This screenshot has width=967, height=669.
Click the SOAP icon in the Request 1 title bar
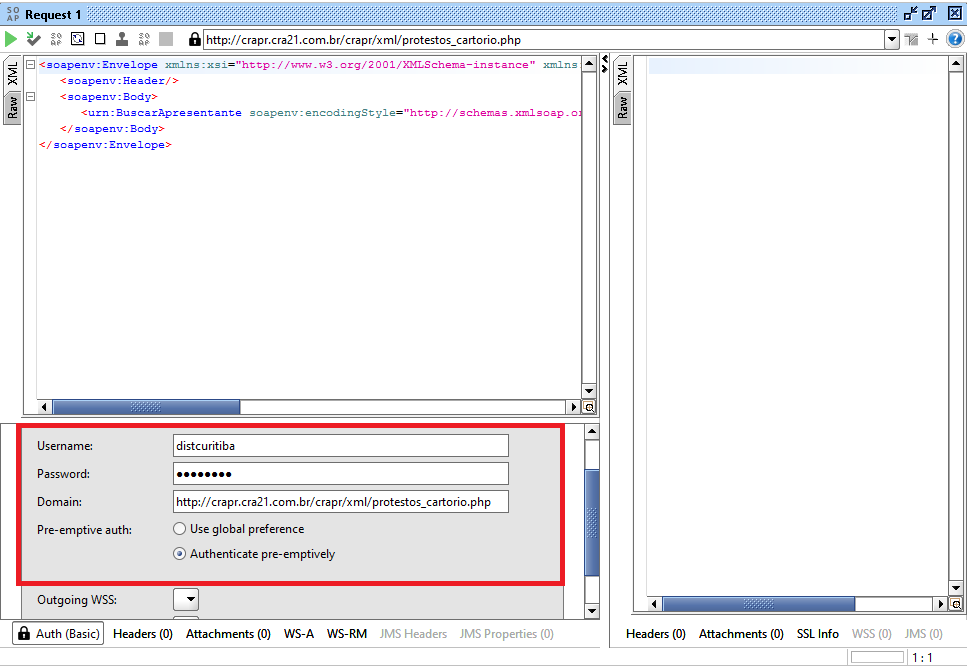click(12, 14)
